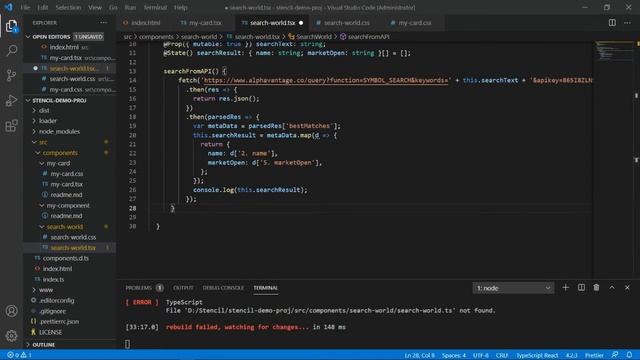Viewport: 640px width, 360px height.
Task: Open Explorer panel ellipsis menu
Action: [x=104, y=23]
